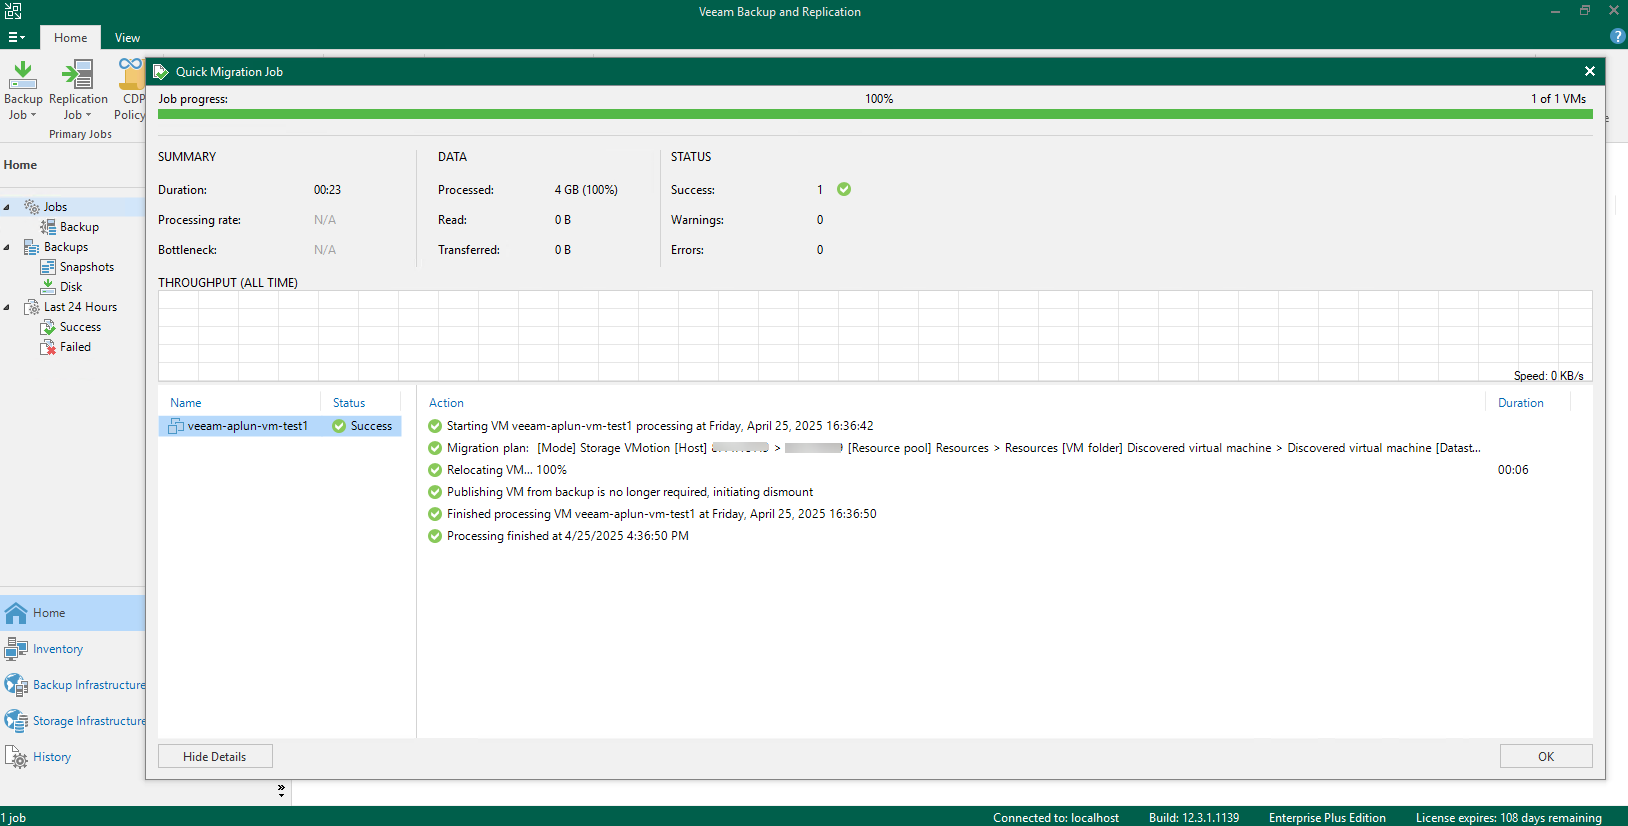1628x826 pixels.
Task: Open the Inventory navigation view
Action: coord(72,649)
